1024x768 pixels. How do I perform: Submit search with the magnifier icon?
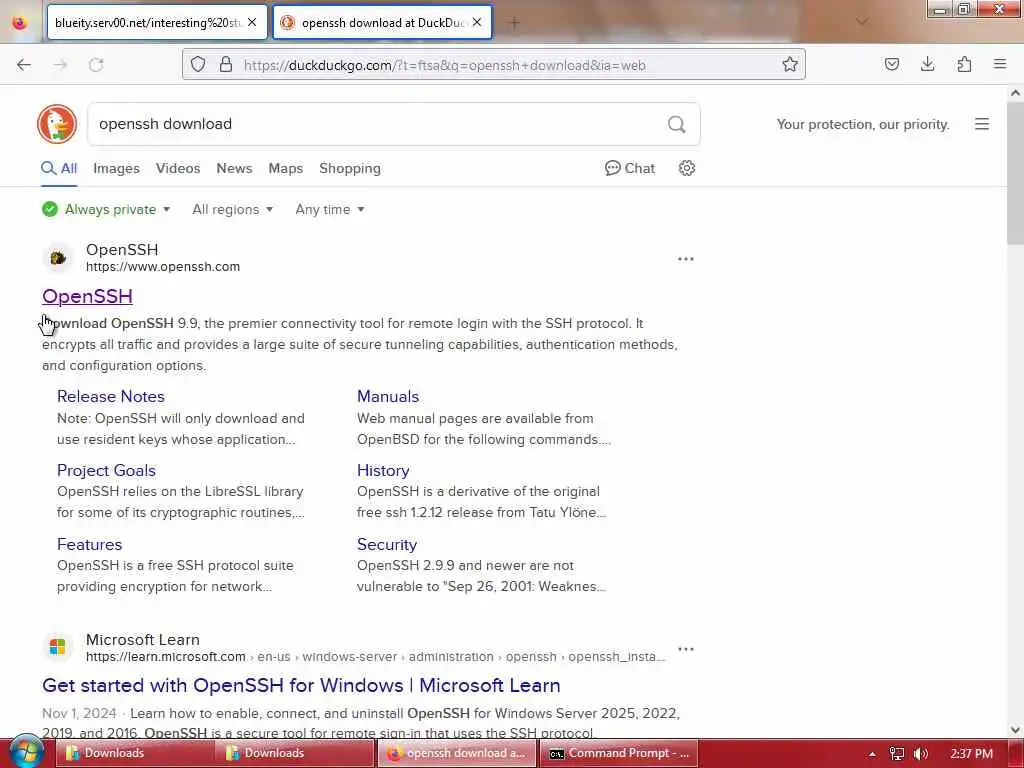point(677,124)
